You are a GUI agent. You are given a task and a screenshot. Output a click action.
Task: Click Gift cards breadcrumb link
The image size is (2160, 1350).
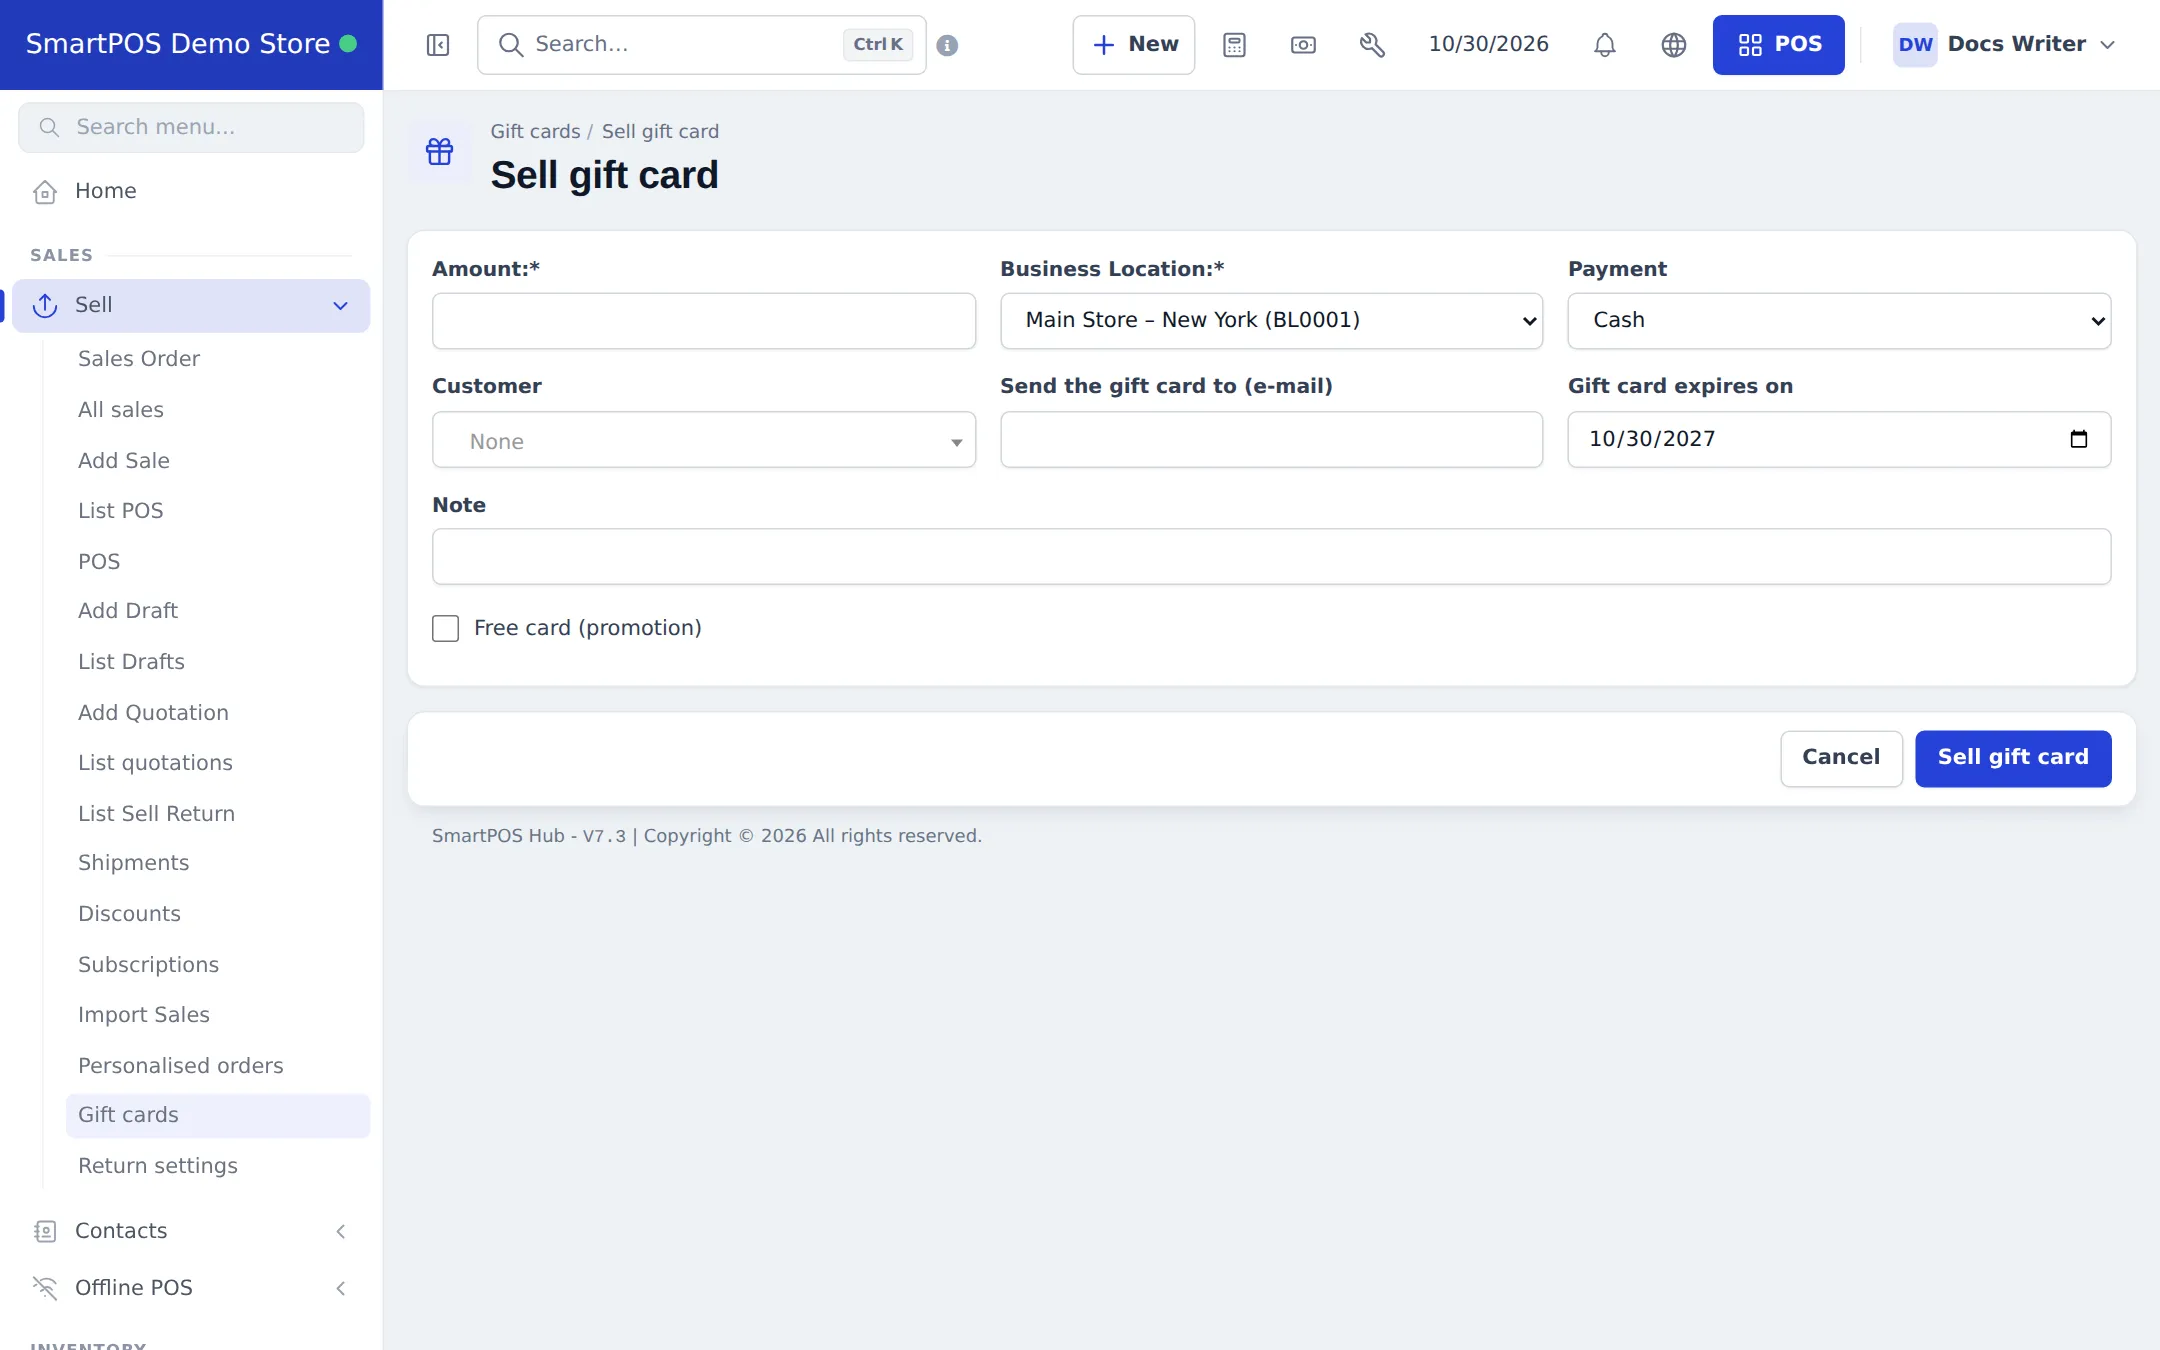(x=535, y=132)
